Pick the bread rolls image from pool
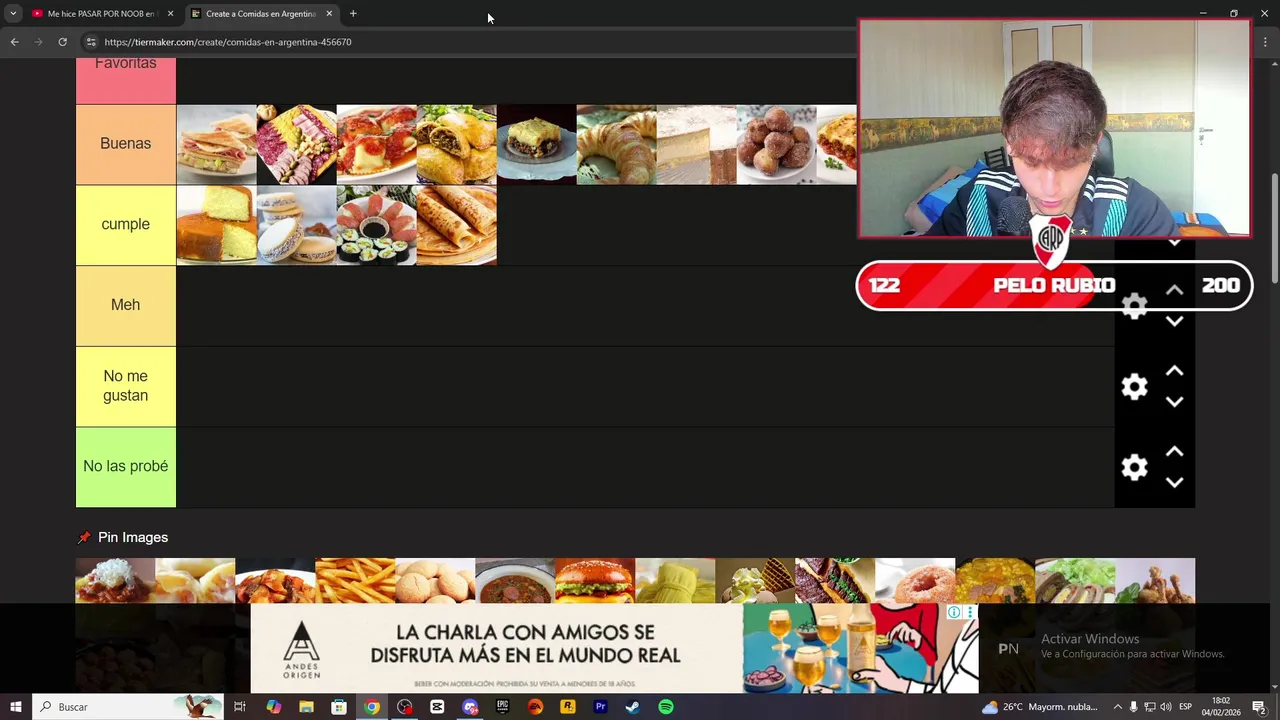 (435, 581)
